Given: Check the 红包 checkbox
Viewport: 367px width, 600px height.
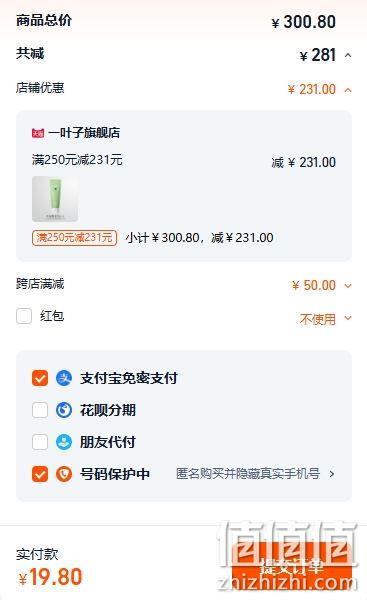Looking at the screenshot, I should [24, 316].
